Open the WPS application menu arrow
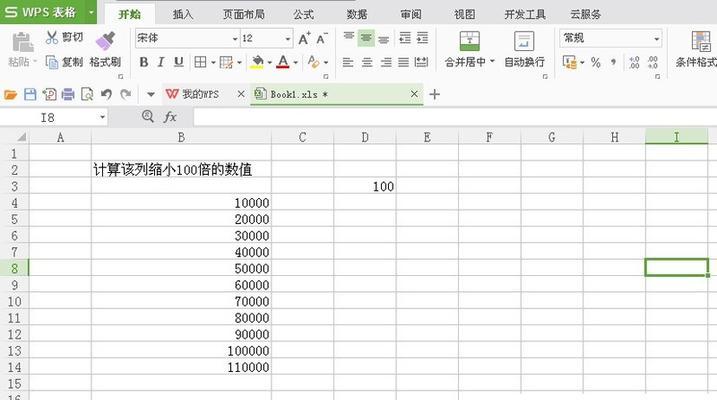717x400 pixels. click(x=91, y=12)
